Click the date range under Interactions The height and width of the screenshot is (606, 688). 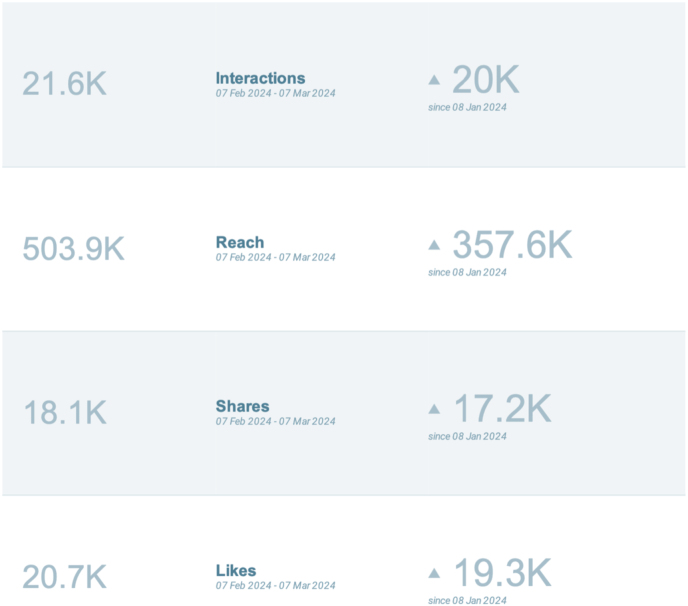(275, 93)
